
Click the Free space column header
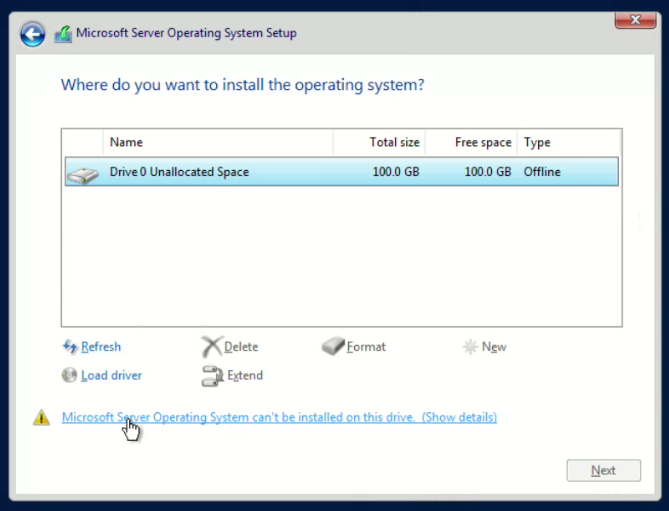[x=483, y=142]
